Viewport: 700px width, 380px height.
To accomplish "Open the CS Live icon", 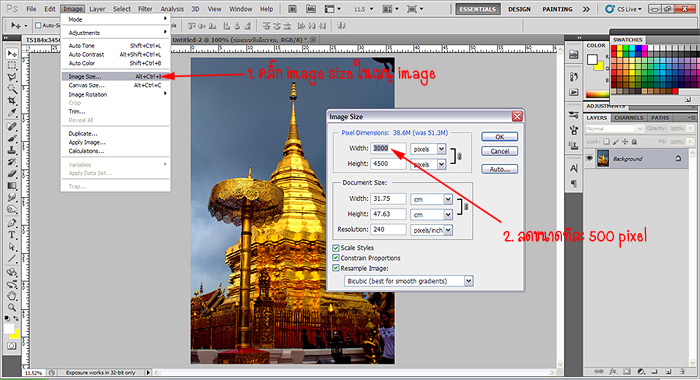I will [623, 9].
